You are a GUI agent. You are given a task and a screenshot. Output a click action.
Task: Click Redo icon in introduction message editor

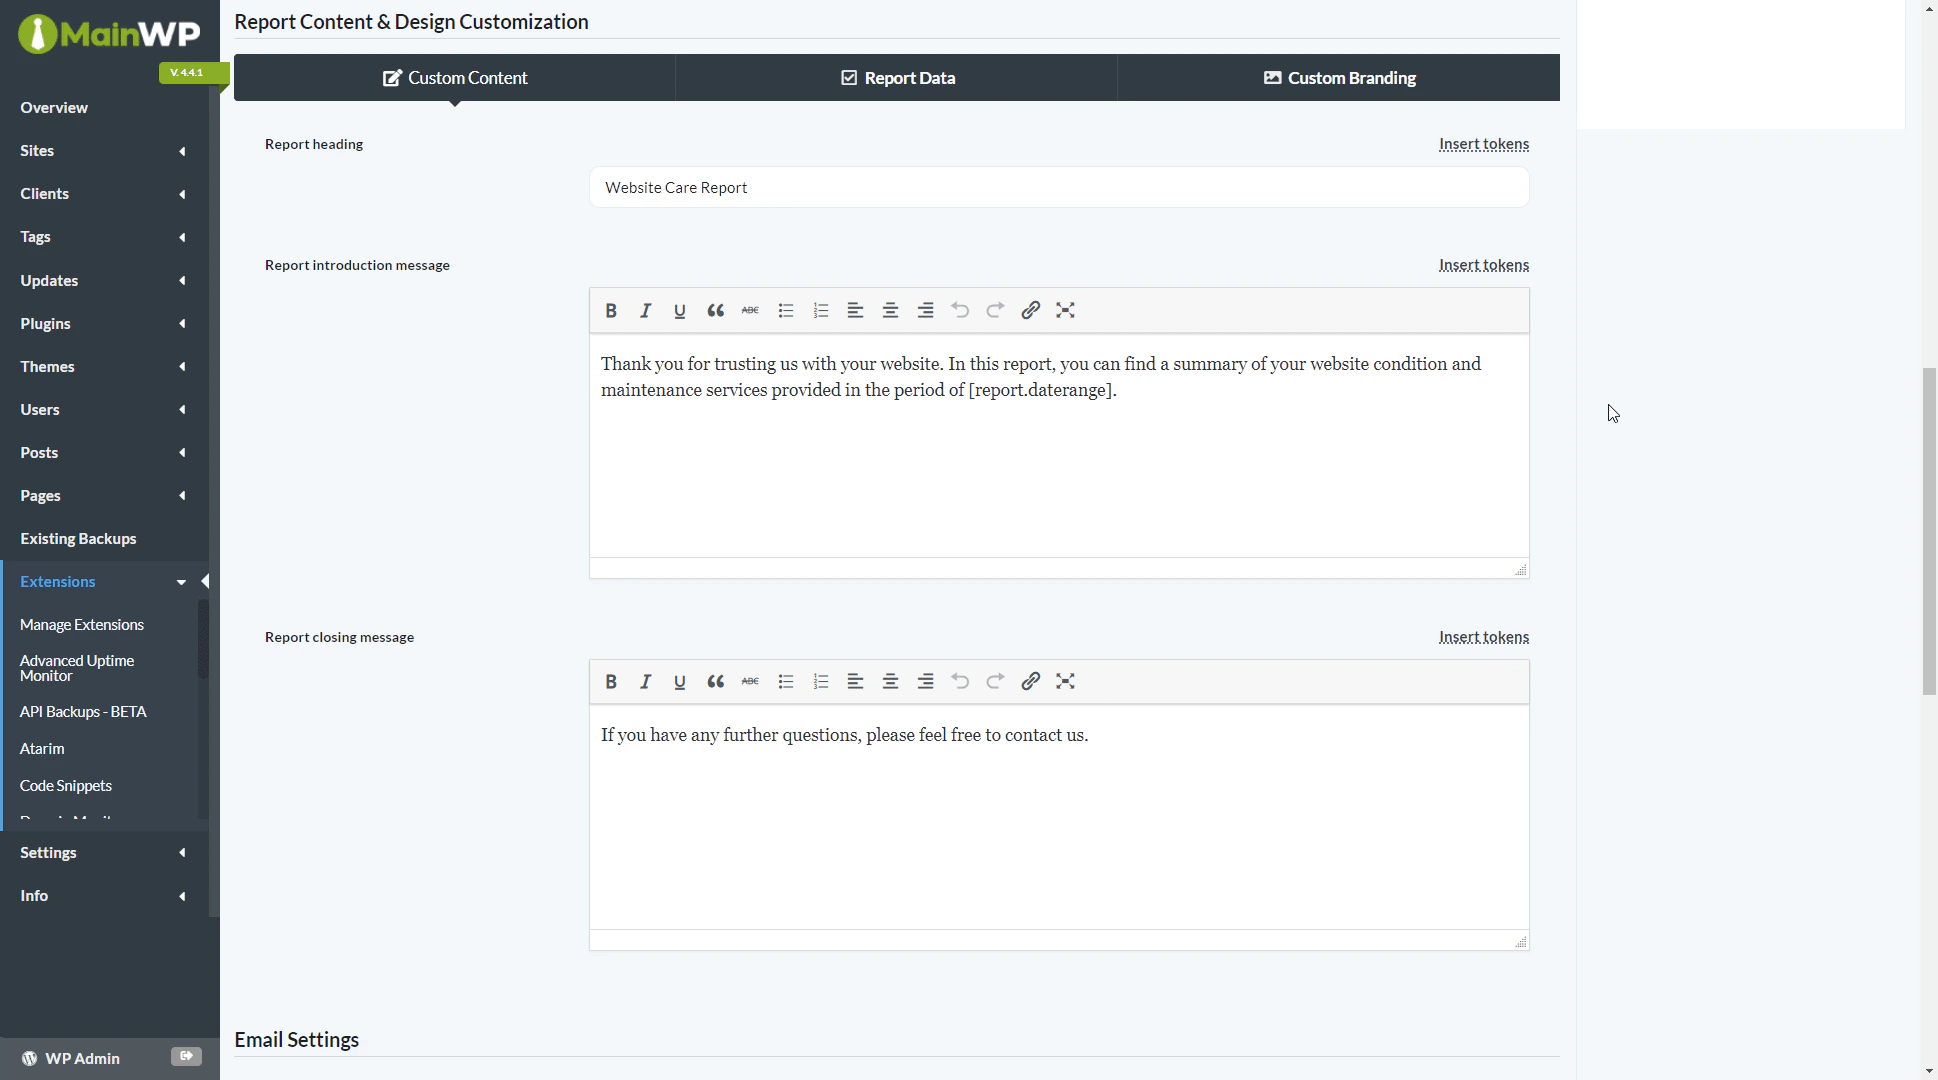coord(995,310)
